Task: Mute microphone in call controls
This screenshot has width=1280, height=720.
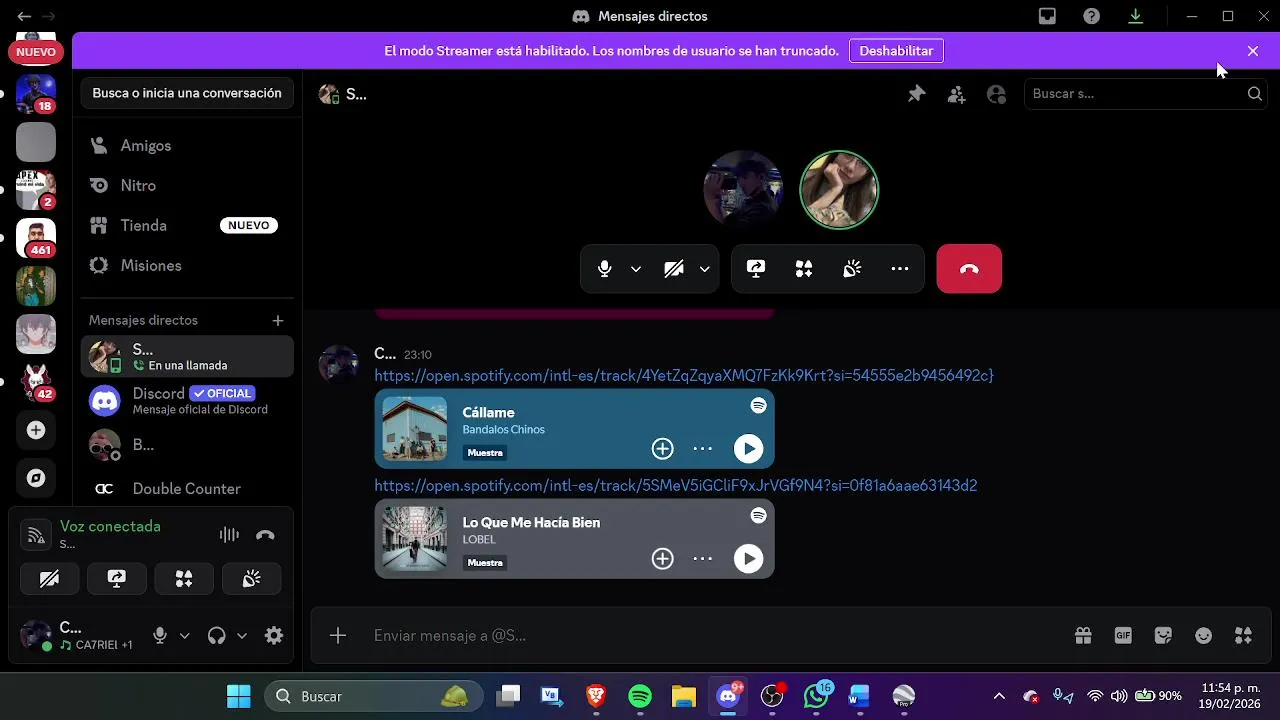Action: pyautogui.click(x=604, y=269)
